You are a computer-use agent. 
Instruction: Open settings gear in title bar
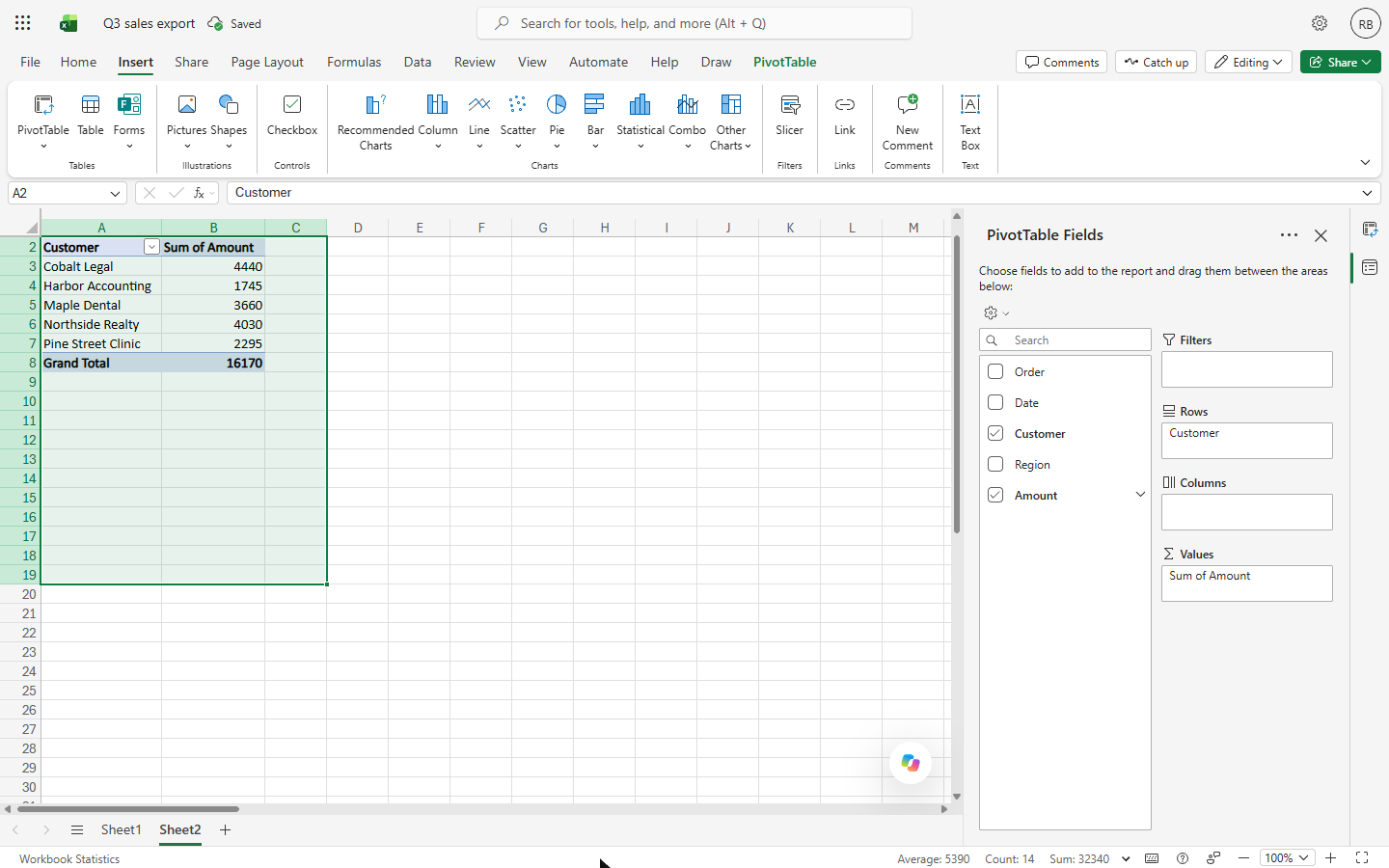[1319, 23]
